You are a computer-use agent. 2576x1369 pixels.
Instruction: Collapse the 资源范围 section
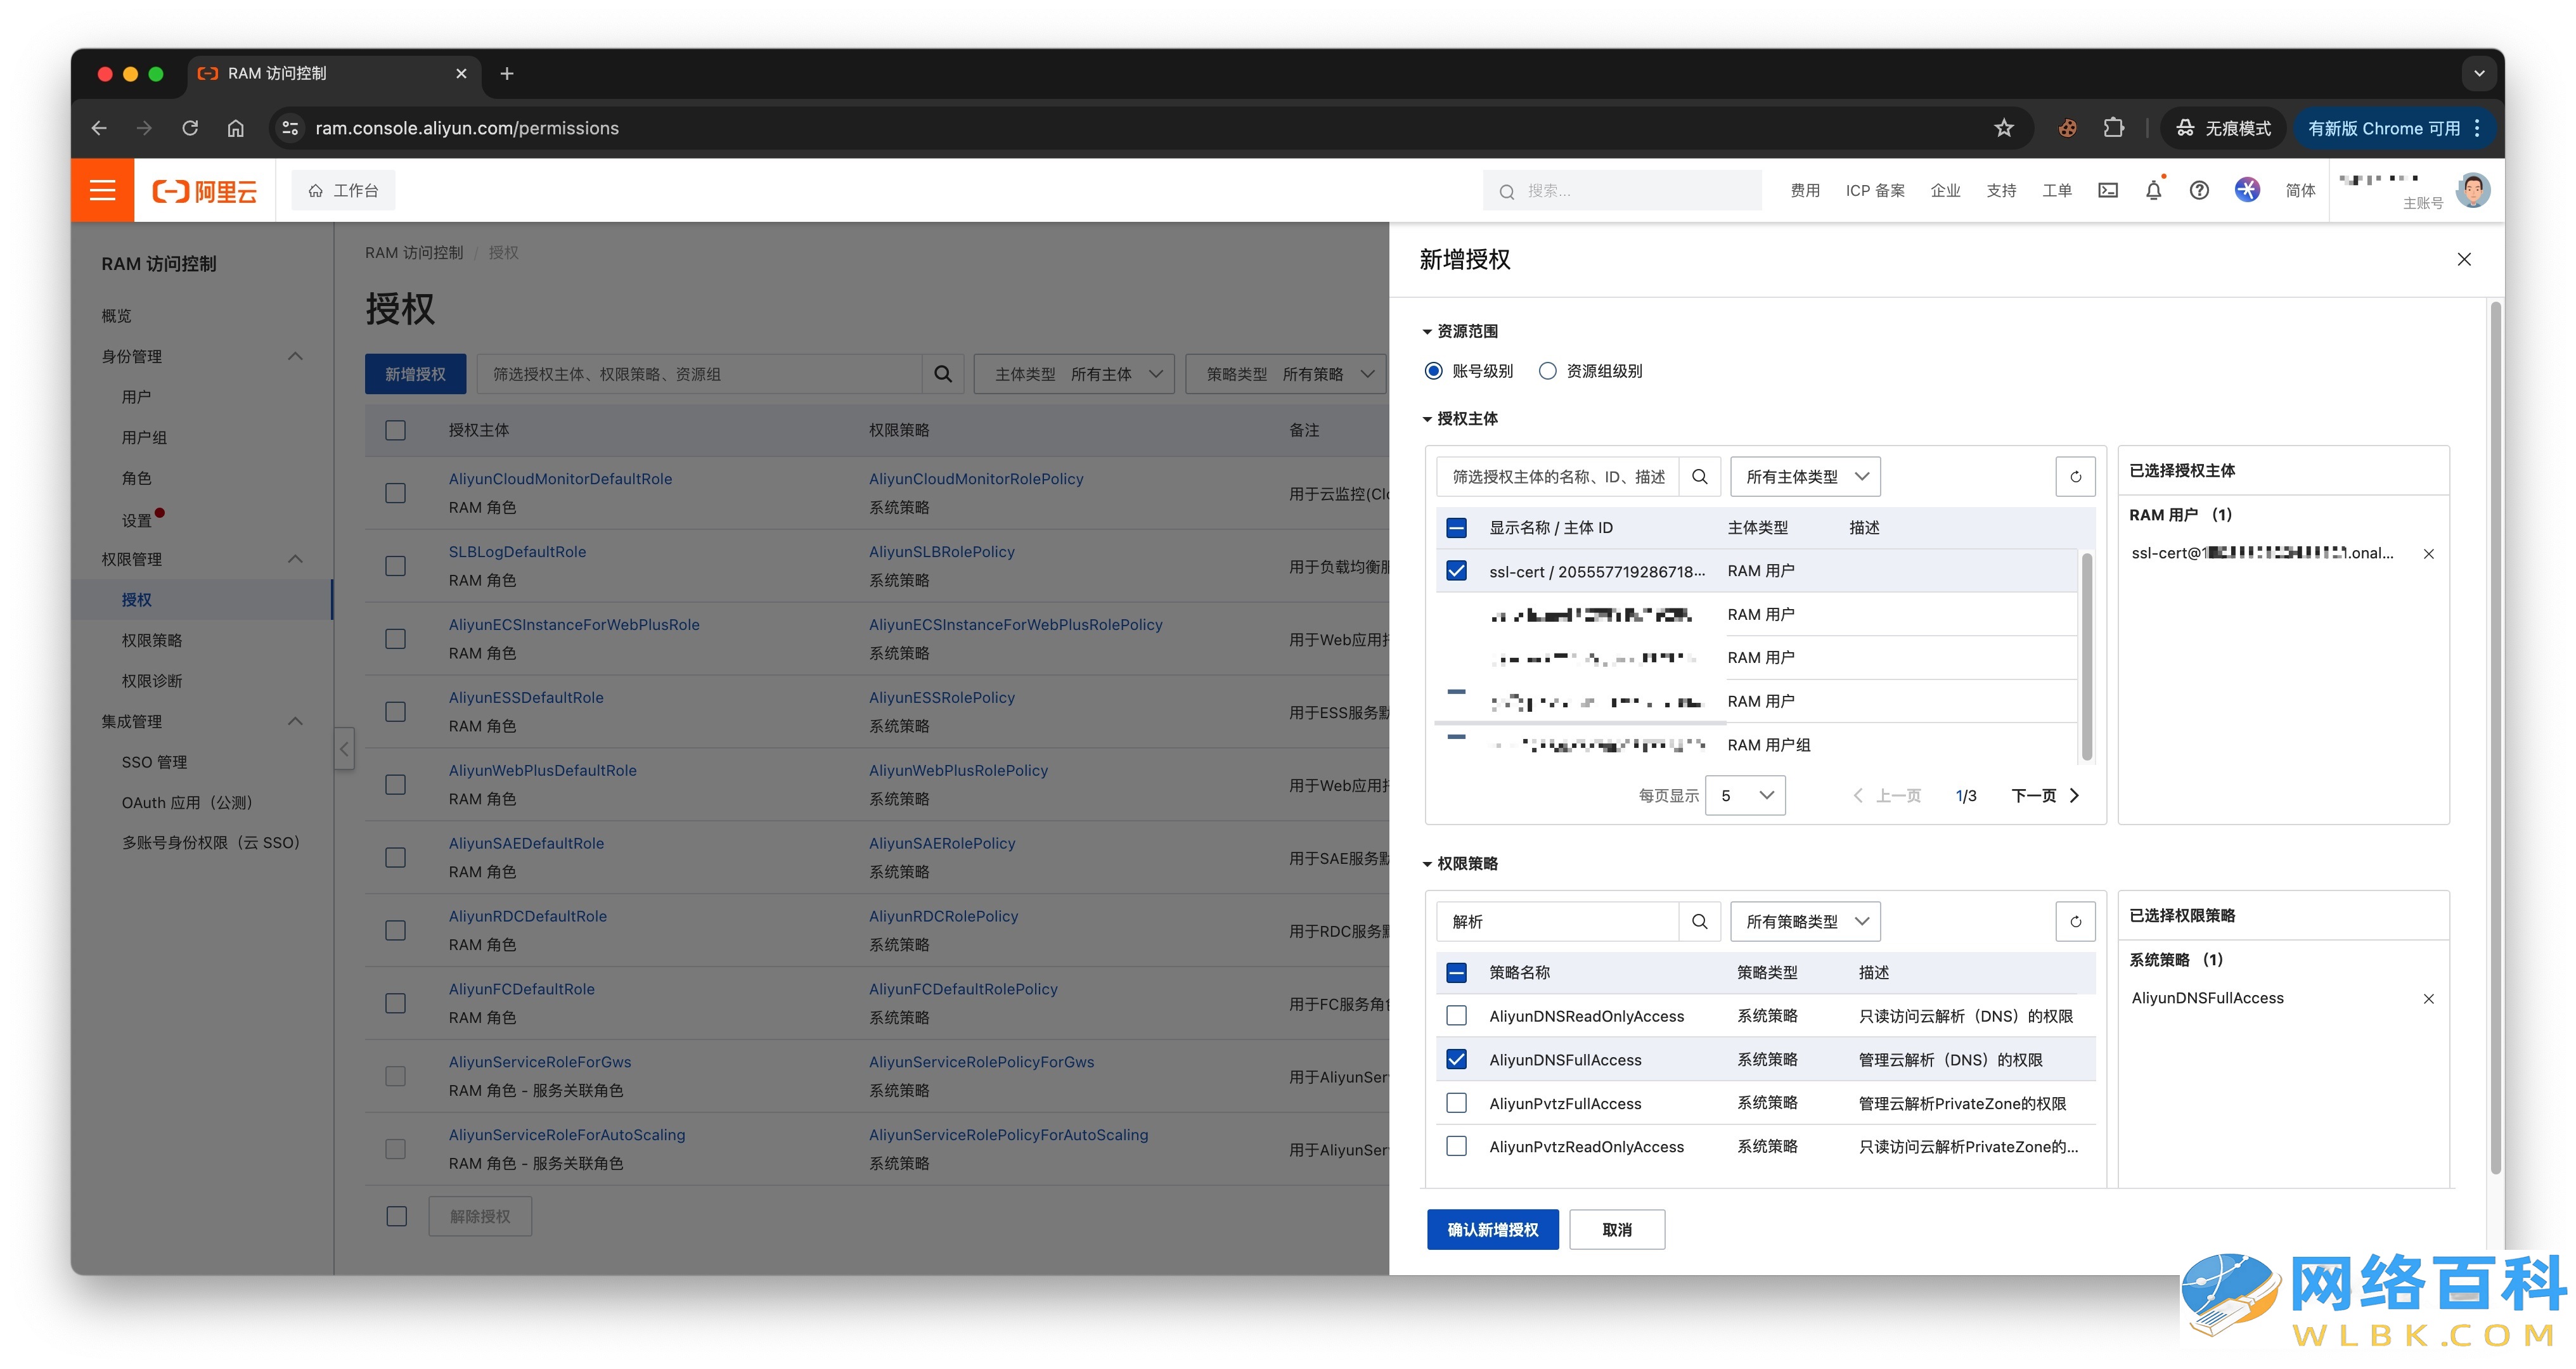(x=1460, y=331)
